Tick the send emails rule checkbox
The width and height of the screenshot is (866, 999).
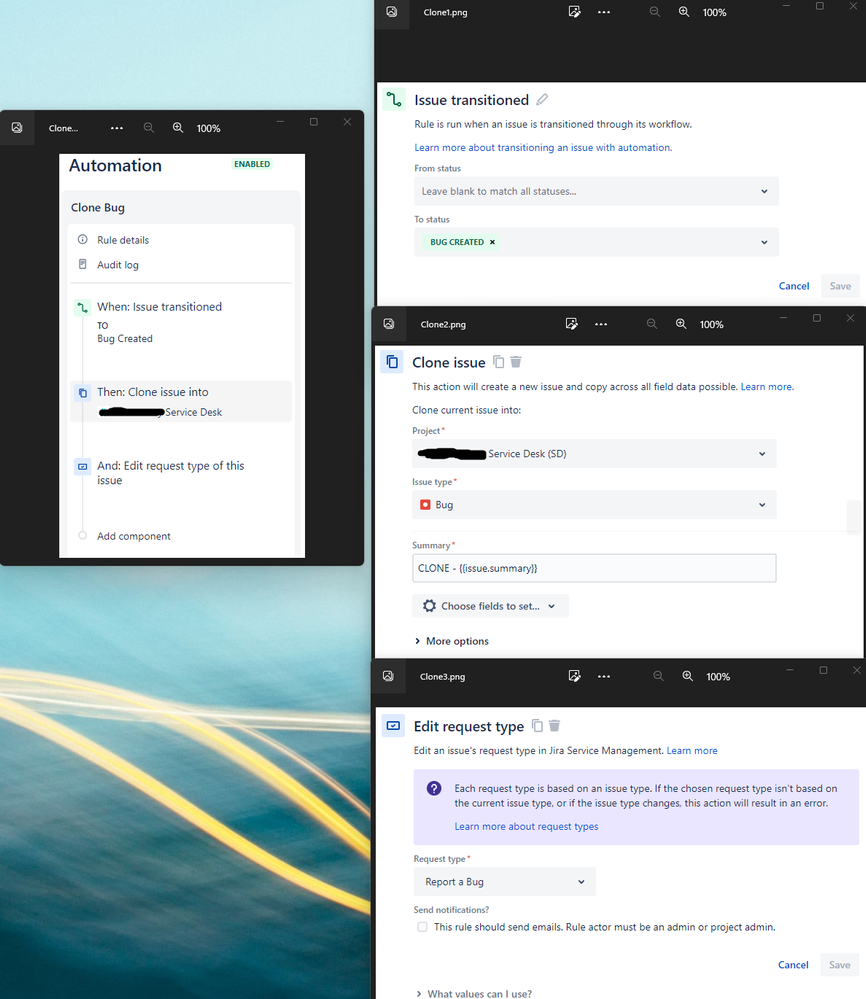pos(422,927)
